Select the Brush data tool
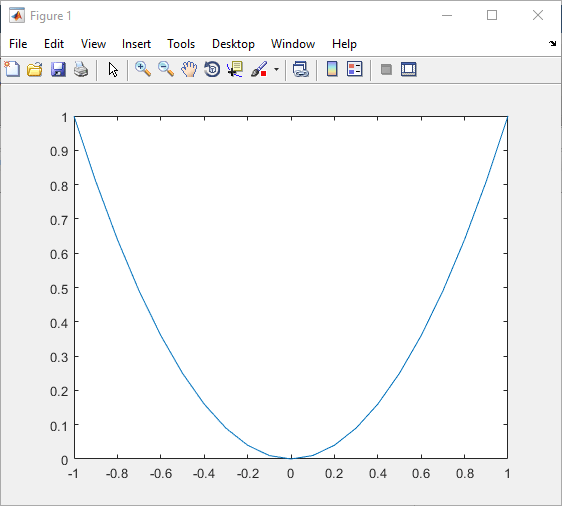Screen dimensions: 562x506 pyautogui.click(x=259, y=69)
